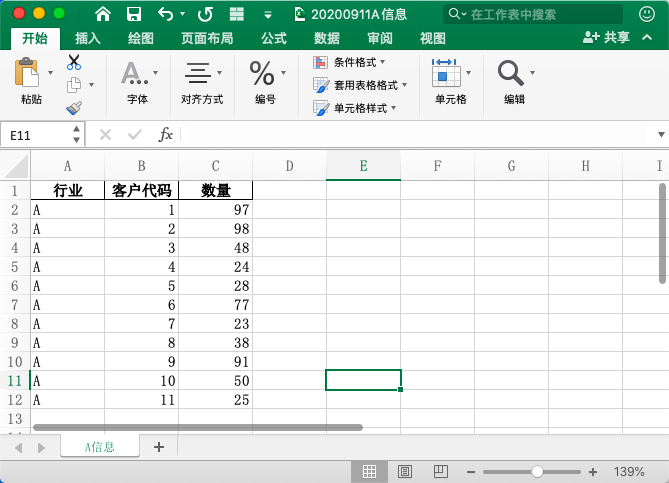
Task: Switch to the 审阅 tab
Action: tap(380, 38)
